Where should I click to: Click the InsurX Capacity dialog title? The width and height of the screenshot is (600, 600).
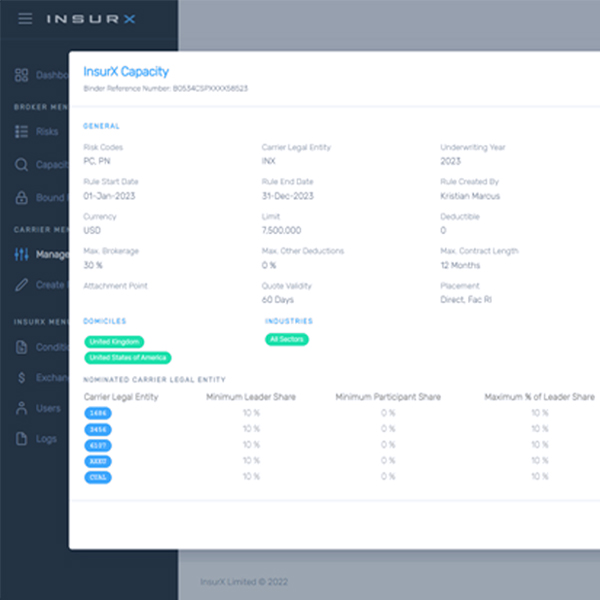(x=126, y=72)
